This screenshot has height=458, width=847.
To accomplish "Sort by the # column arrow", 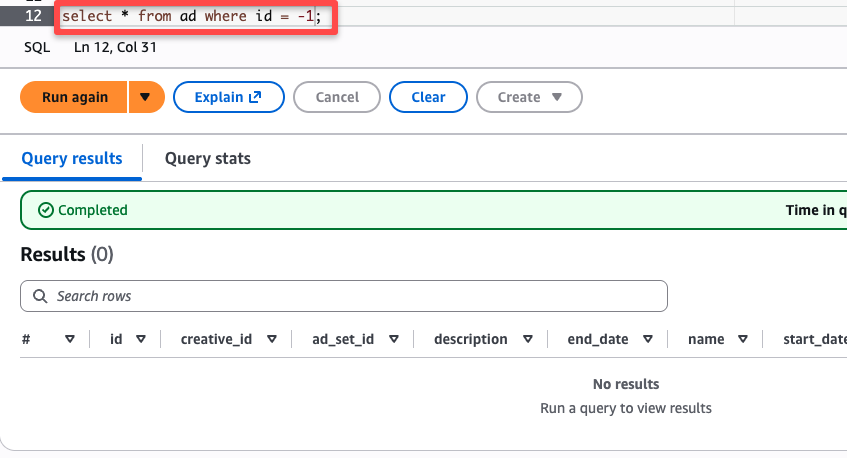I will point(70,339).
